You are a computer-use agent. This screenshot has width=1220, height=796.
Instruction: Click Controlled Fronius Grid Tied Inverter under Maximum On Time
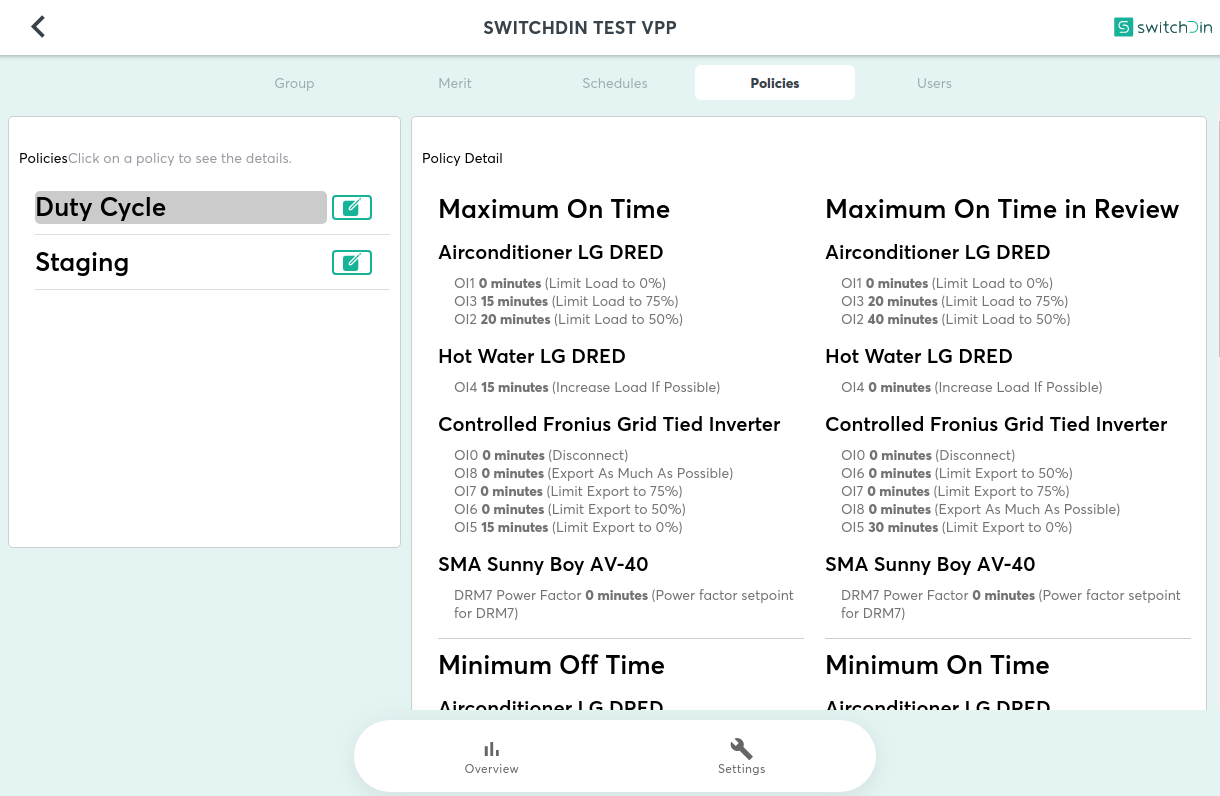[x=609, y=424]
